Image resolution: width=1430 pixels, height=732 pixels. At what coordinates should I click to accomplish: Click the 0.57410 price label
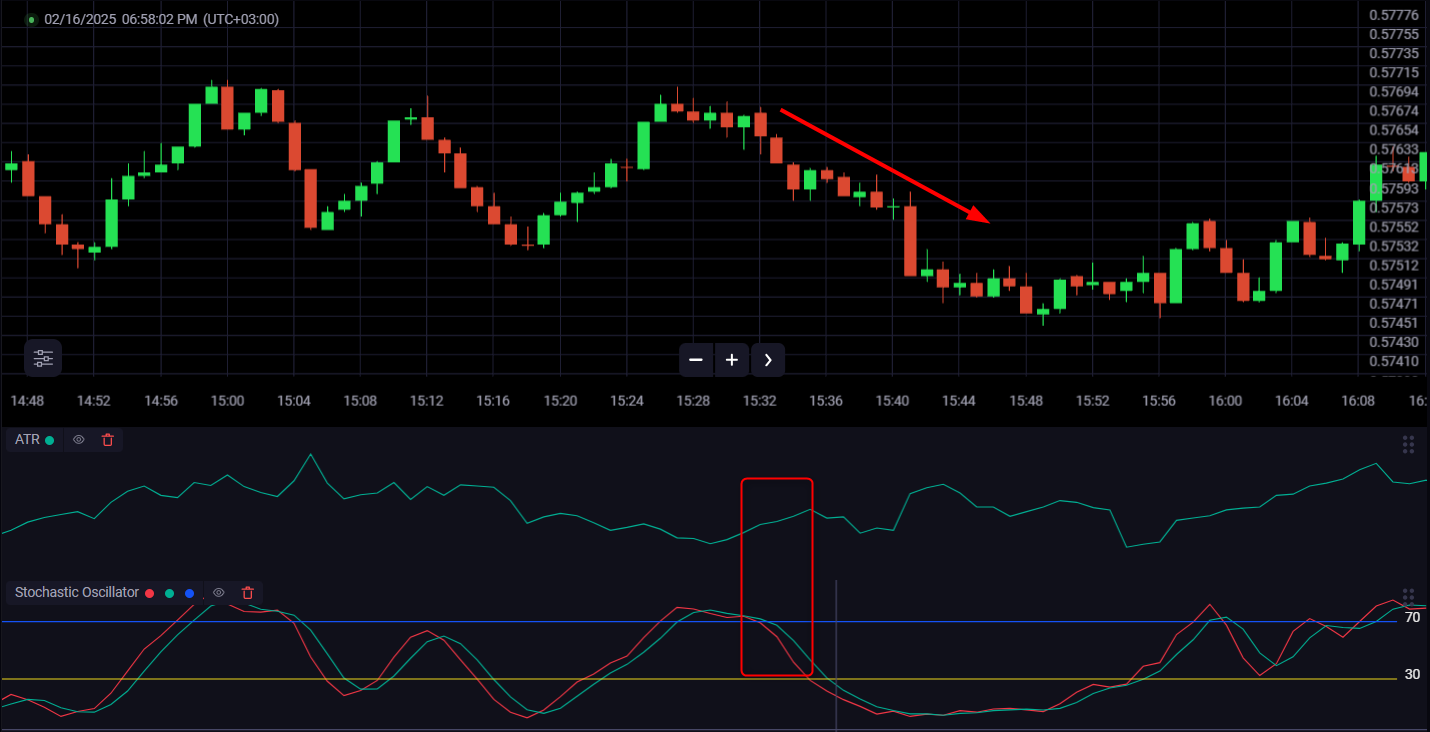point(1394,362)
